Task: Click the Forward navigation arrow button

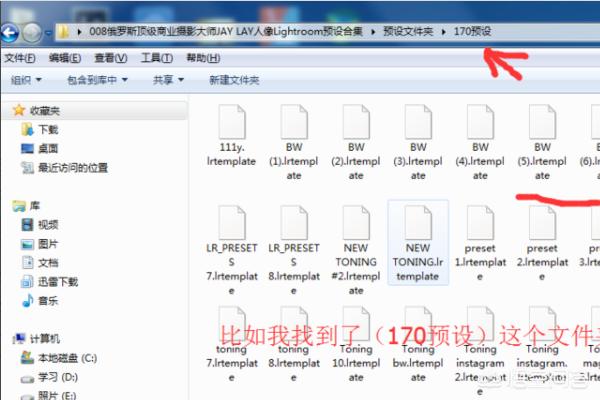Action: [x=31, y=33]
